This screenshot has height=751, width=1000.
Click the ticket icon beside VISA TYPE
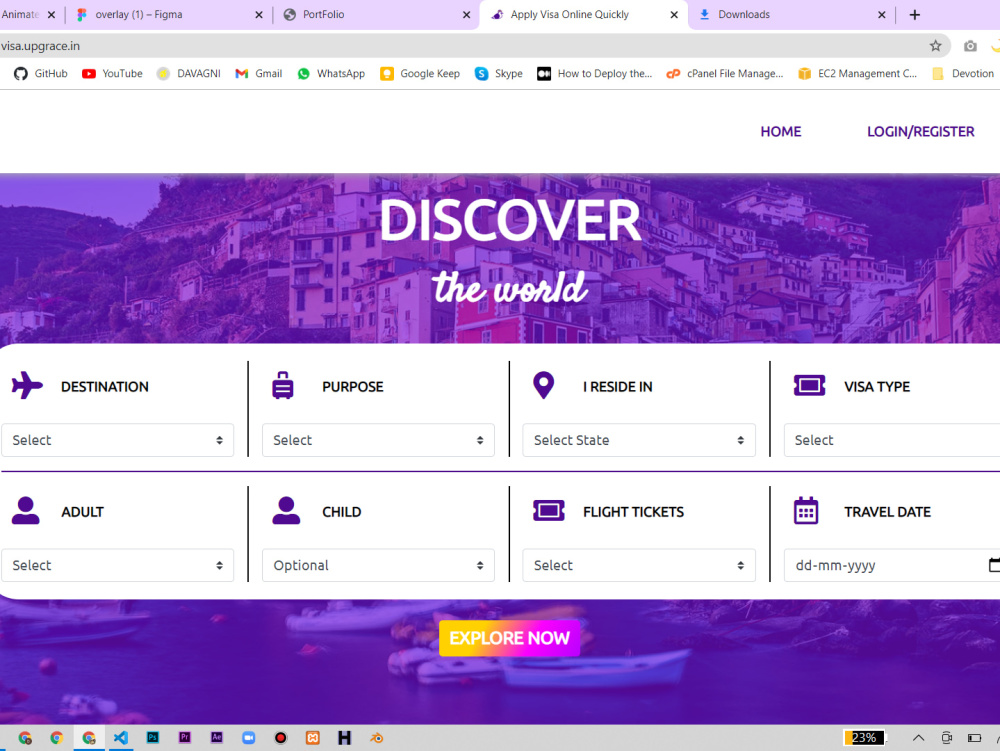tap(809, 385)
